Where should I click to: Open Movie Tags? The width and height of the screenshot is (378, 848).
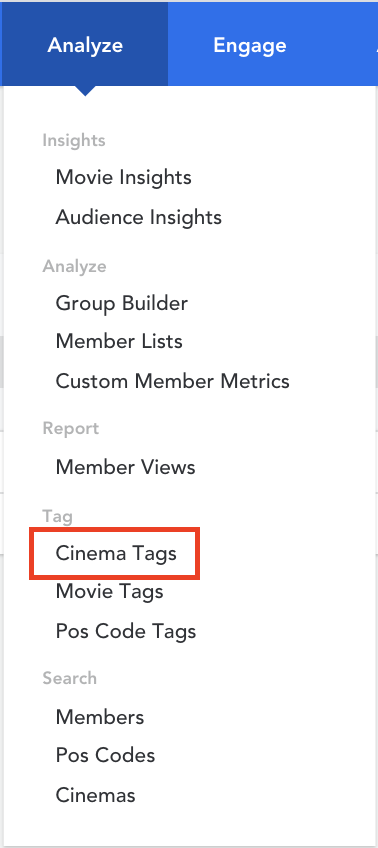click(x=109, y=591)
